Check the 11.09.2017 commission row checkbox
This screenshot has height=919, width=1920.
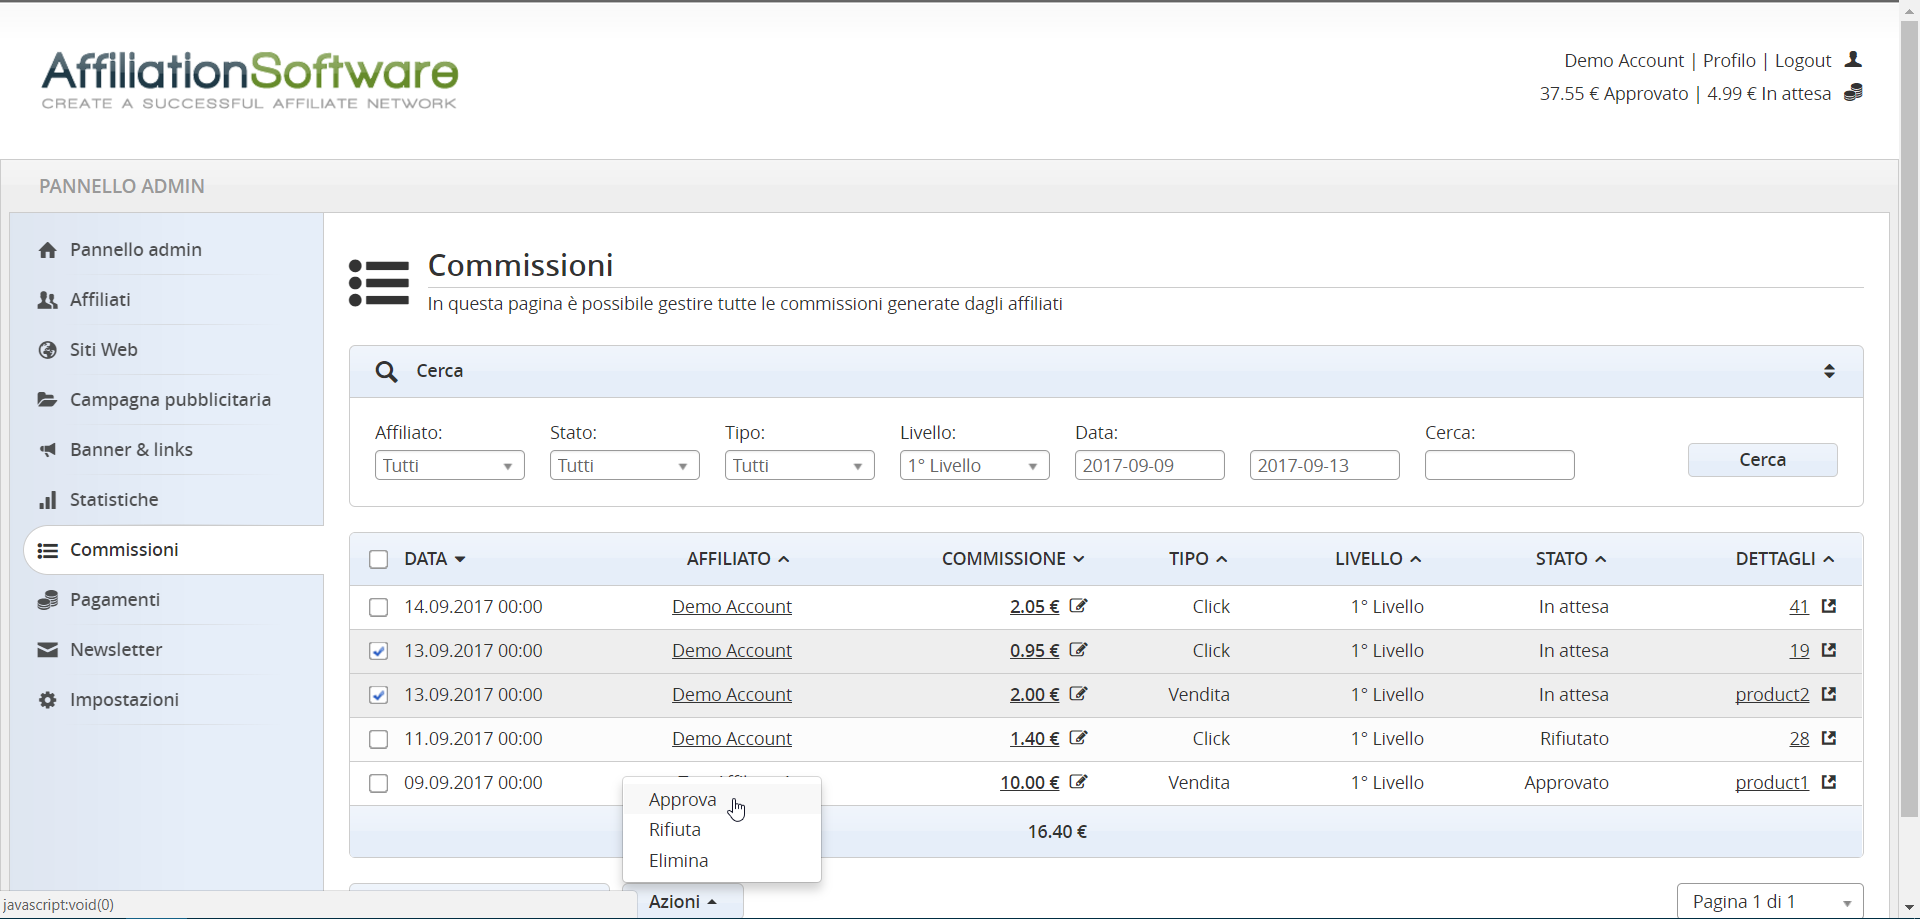click(x=378, y=739)
